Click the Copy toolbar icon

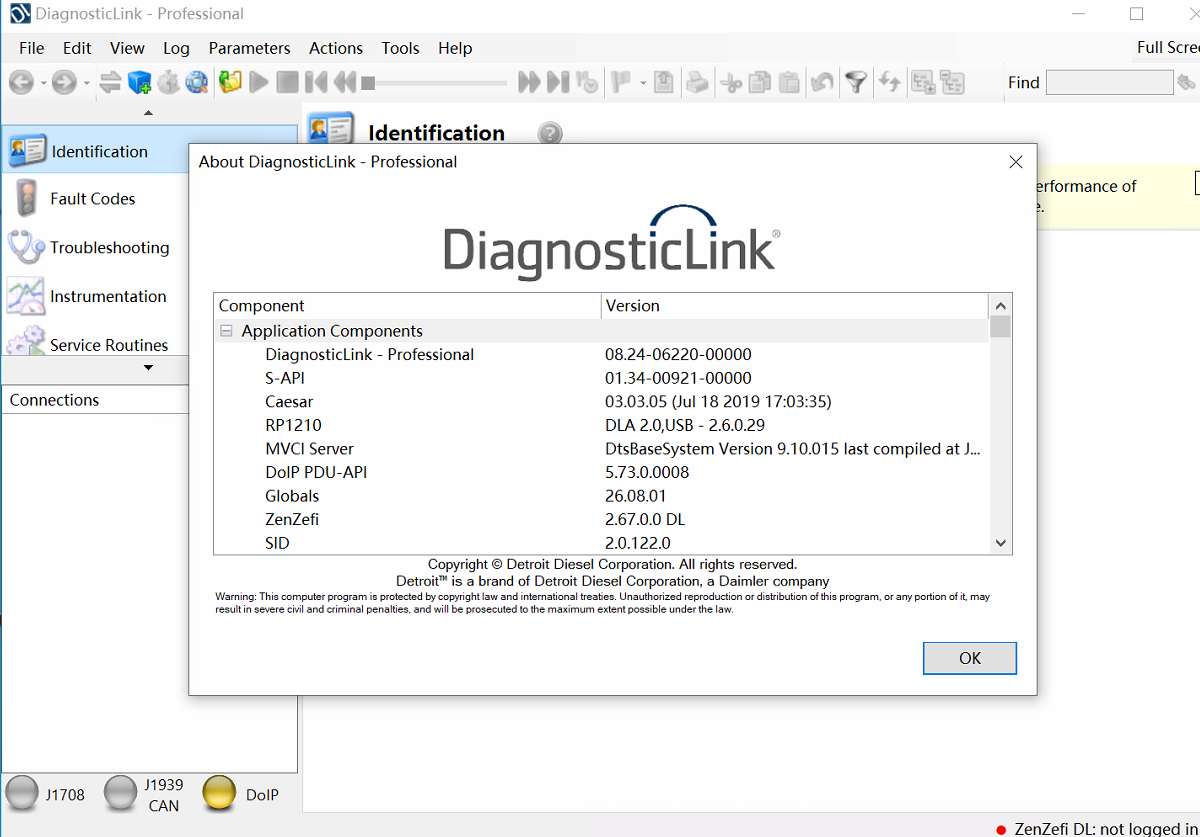point(760,82)
